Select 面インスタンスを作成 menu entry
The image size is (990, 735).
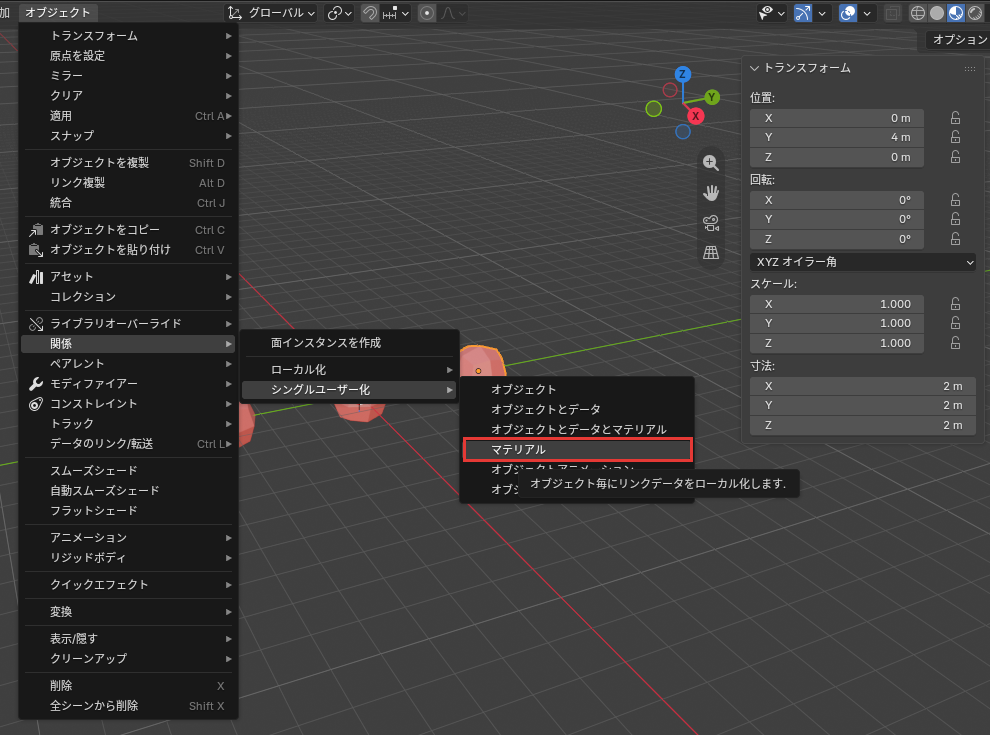click(x=349, y=343)
